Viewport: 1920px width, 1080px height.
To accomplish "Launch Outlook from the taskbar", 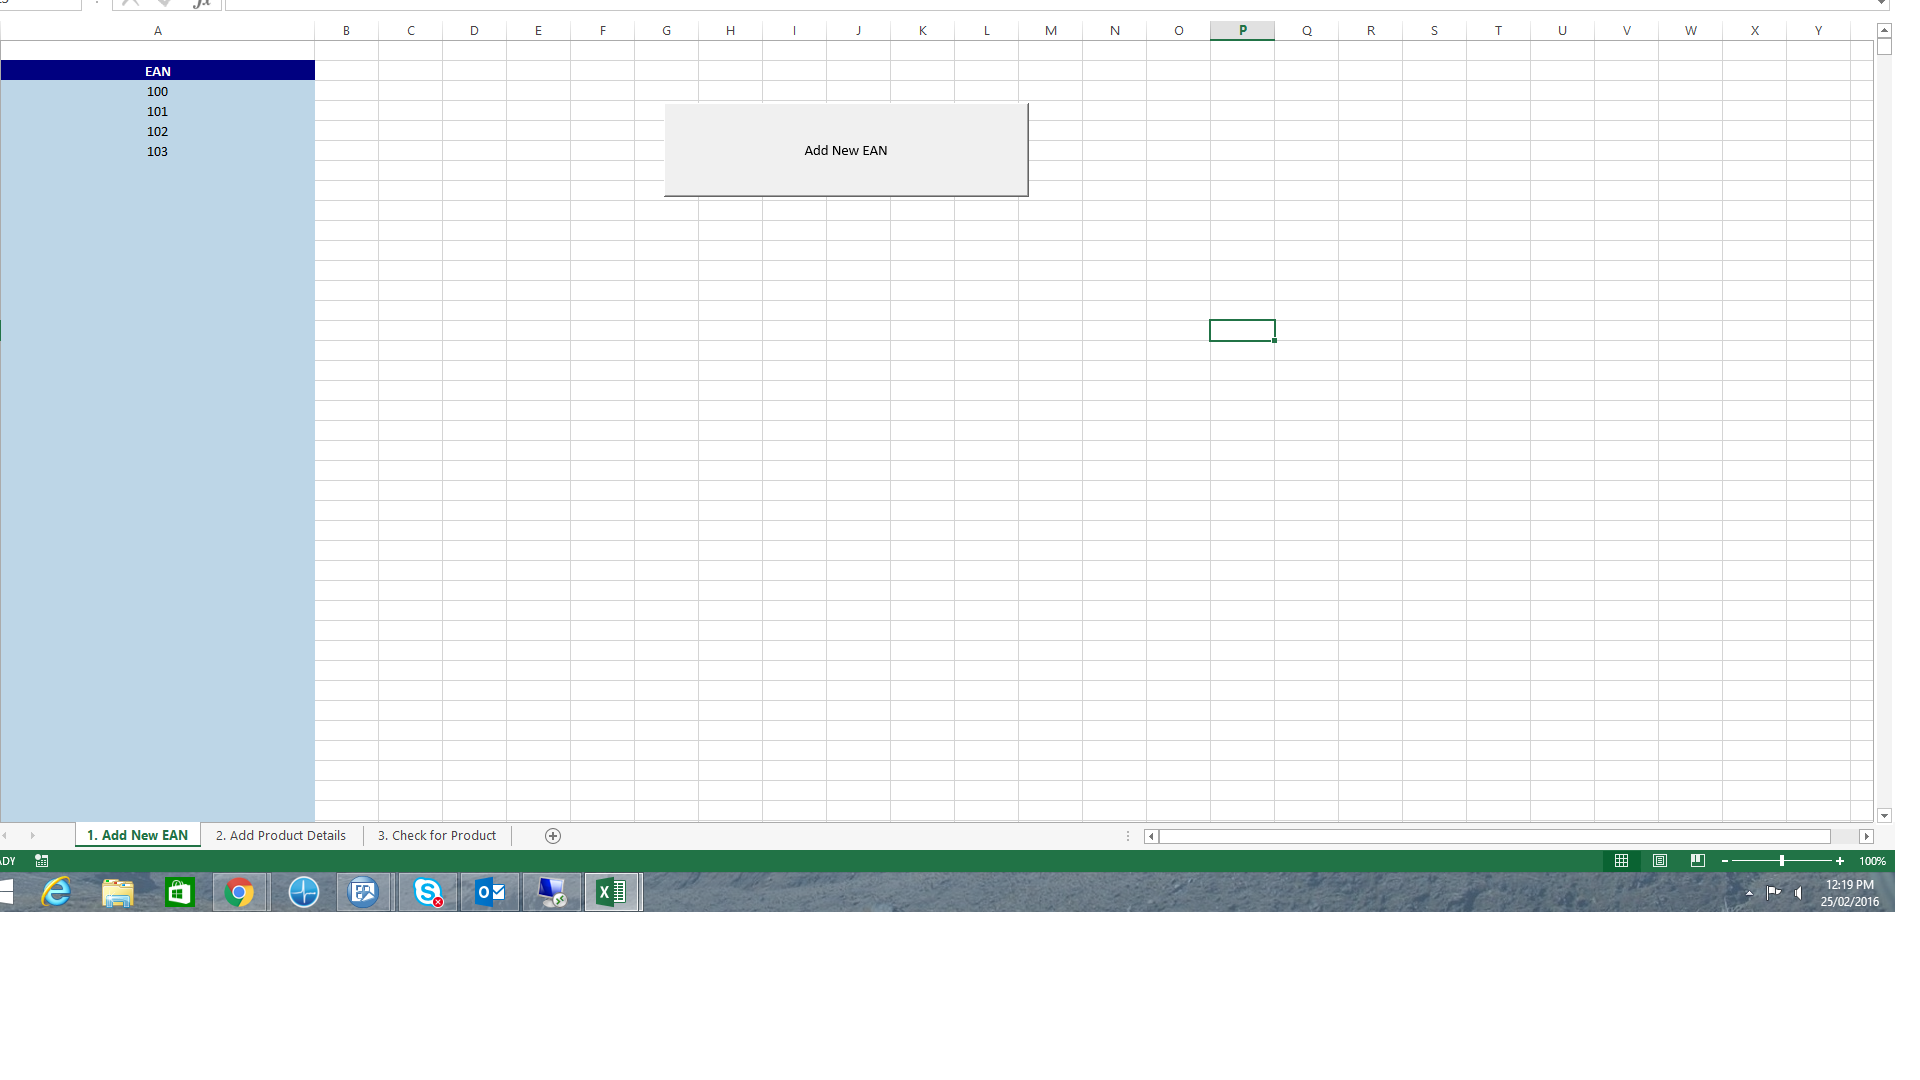I will point(489,892).
